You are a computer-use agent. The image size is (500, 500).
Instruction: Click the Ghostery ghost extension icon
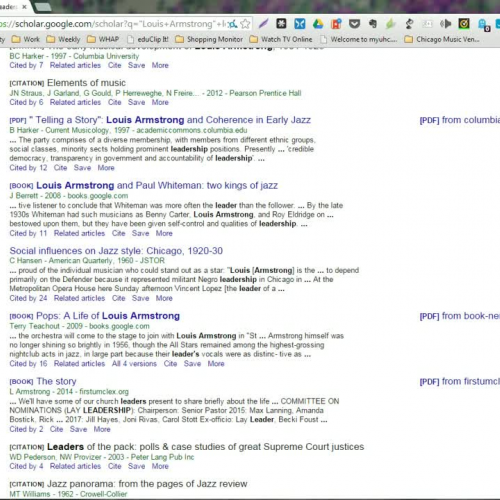pyautogui.click(x=483, y=24)
